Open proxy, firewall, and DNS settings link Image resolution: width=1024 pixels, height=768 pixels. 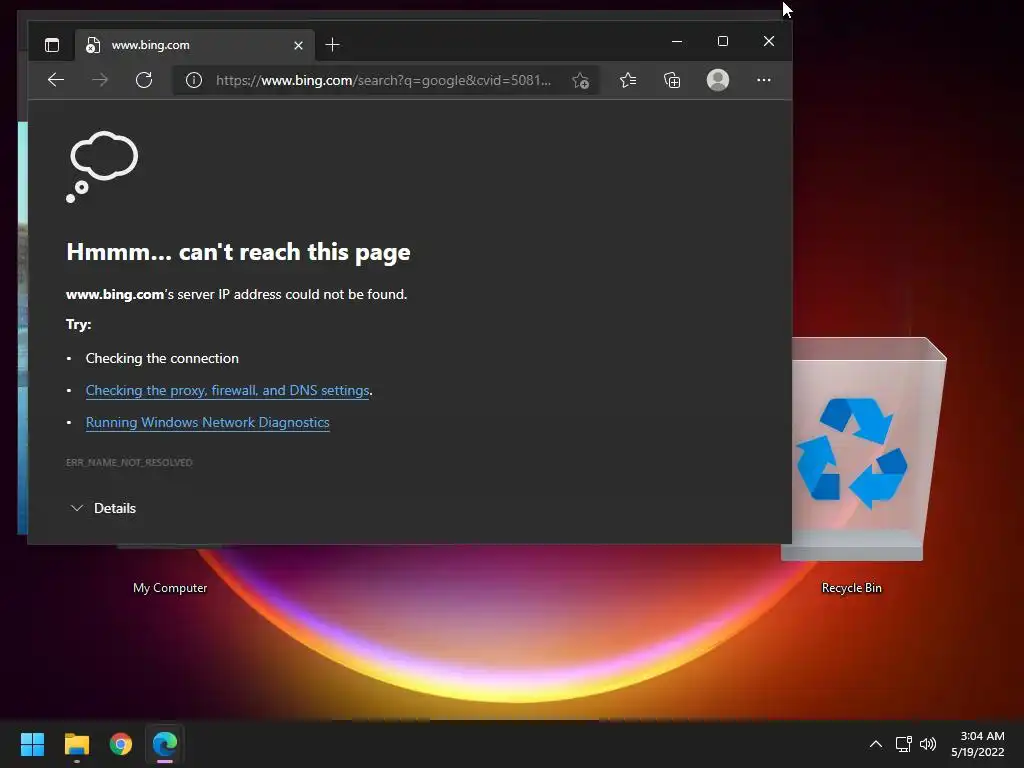pyautogui.click(x=227, y=391)
